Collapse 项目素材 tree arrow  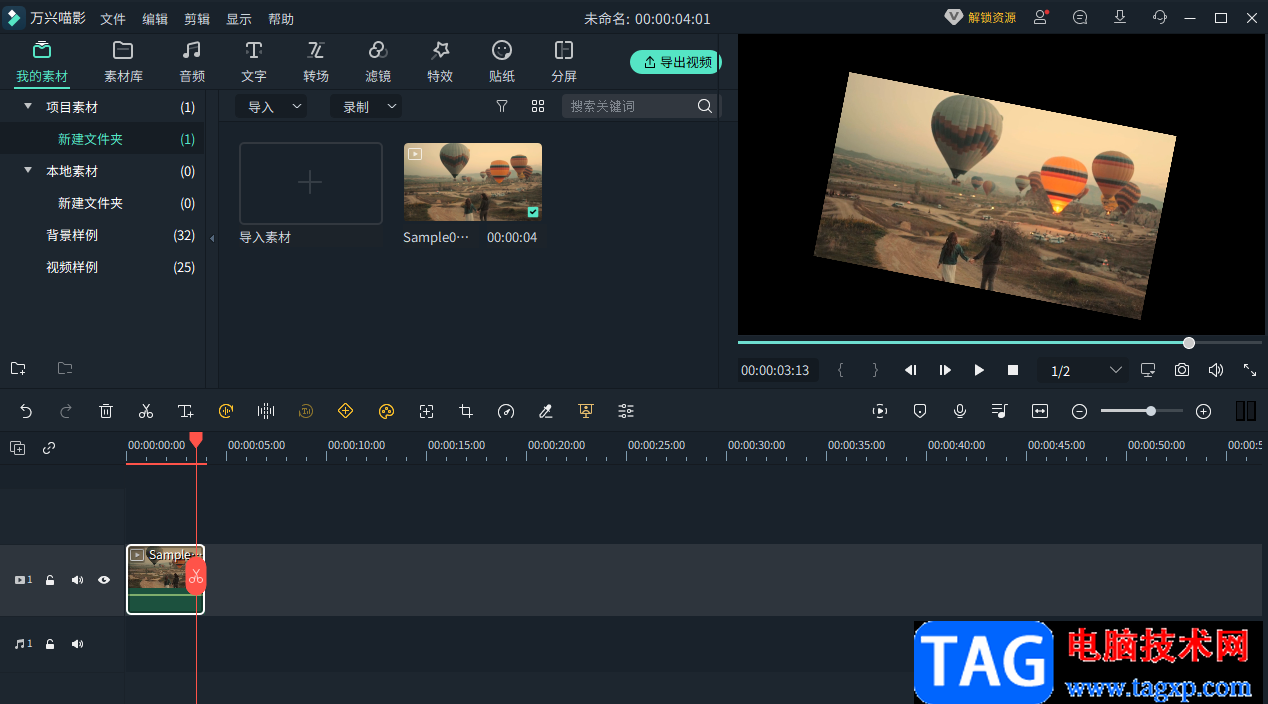pyautogui.click(x=28, y=106)
